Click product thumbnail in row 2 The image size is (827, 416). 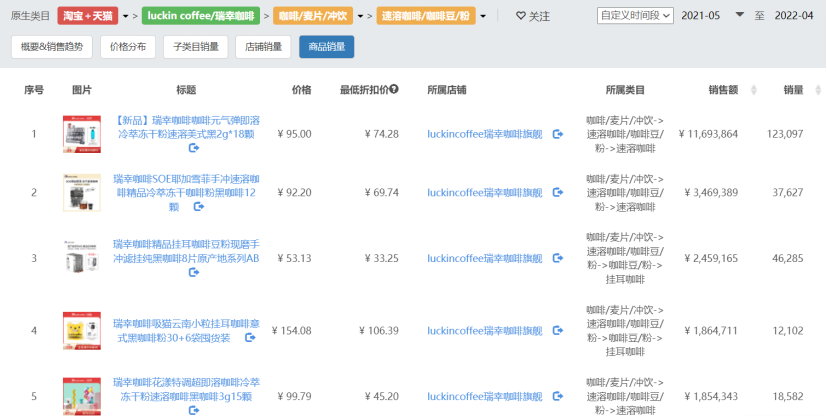[82, 192]
